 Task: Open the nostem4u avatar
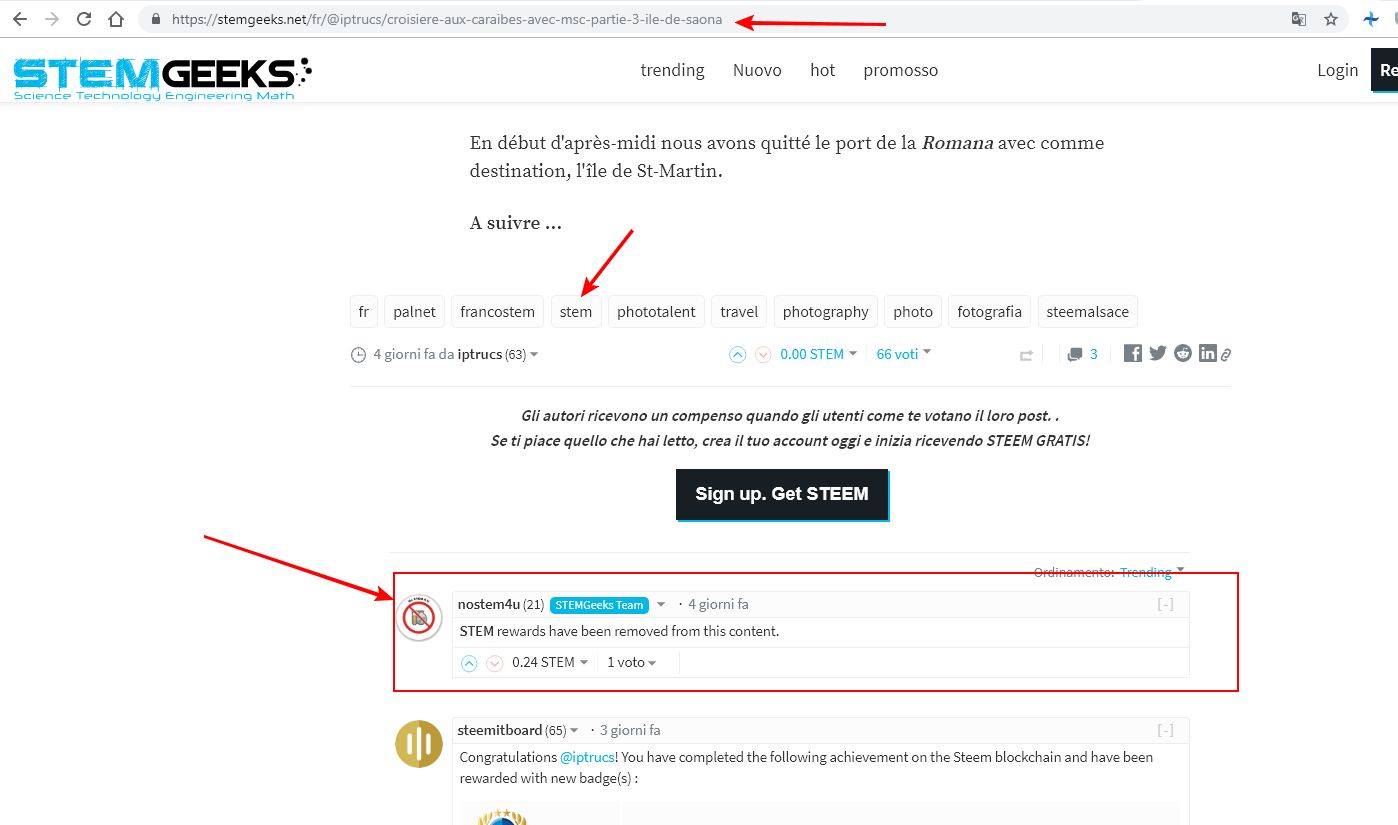coord(419,617)
